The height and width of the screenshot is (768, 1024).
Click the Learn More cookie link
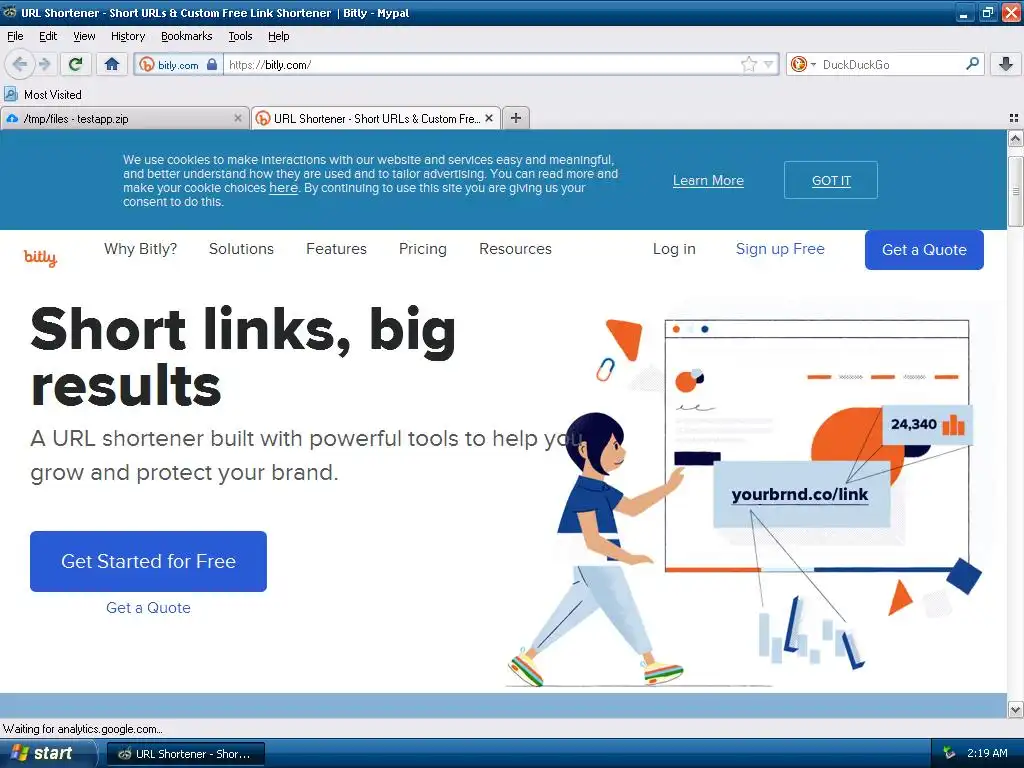point(708,180)
